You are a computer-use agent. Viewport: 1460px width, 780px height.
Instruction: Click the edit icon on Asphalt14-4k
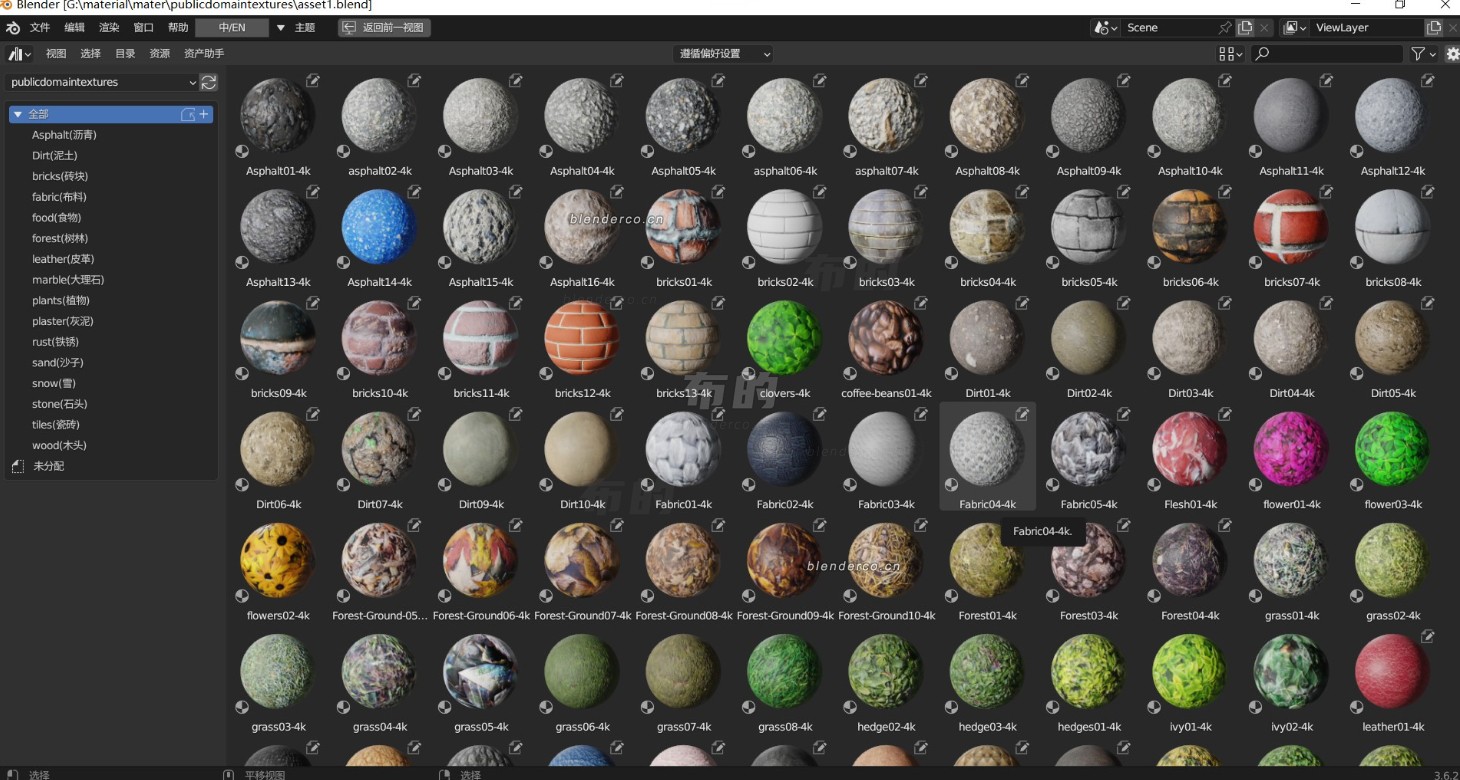tap(414, 191)
